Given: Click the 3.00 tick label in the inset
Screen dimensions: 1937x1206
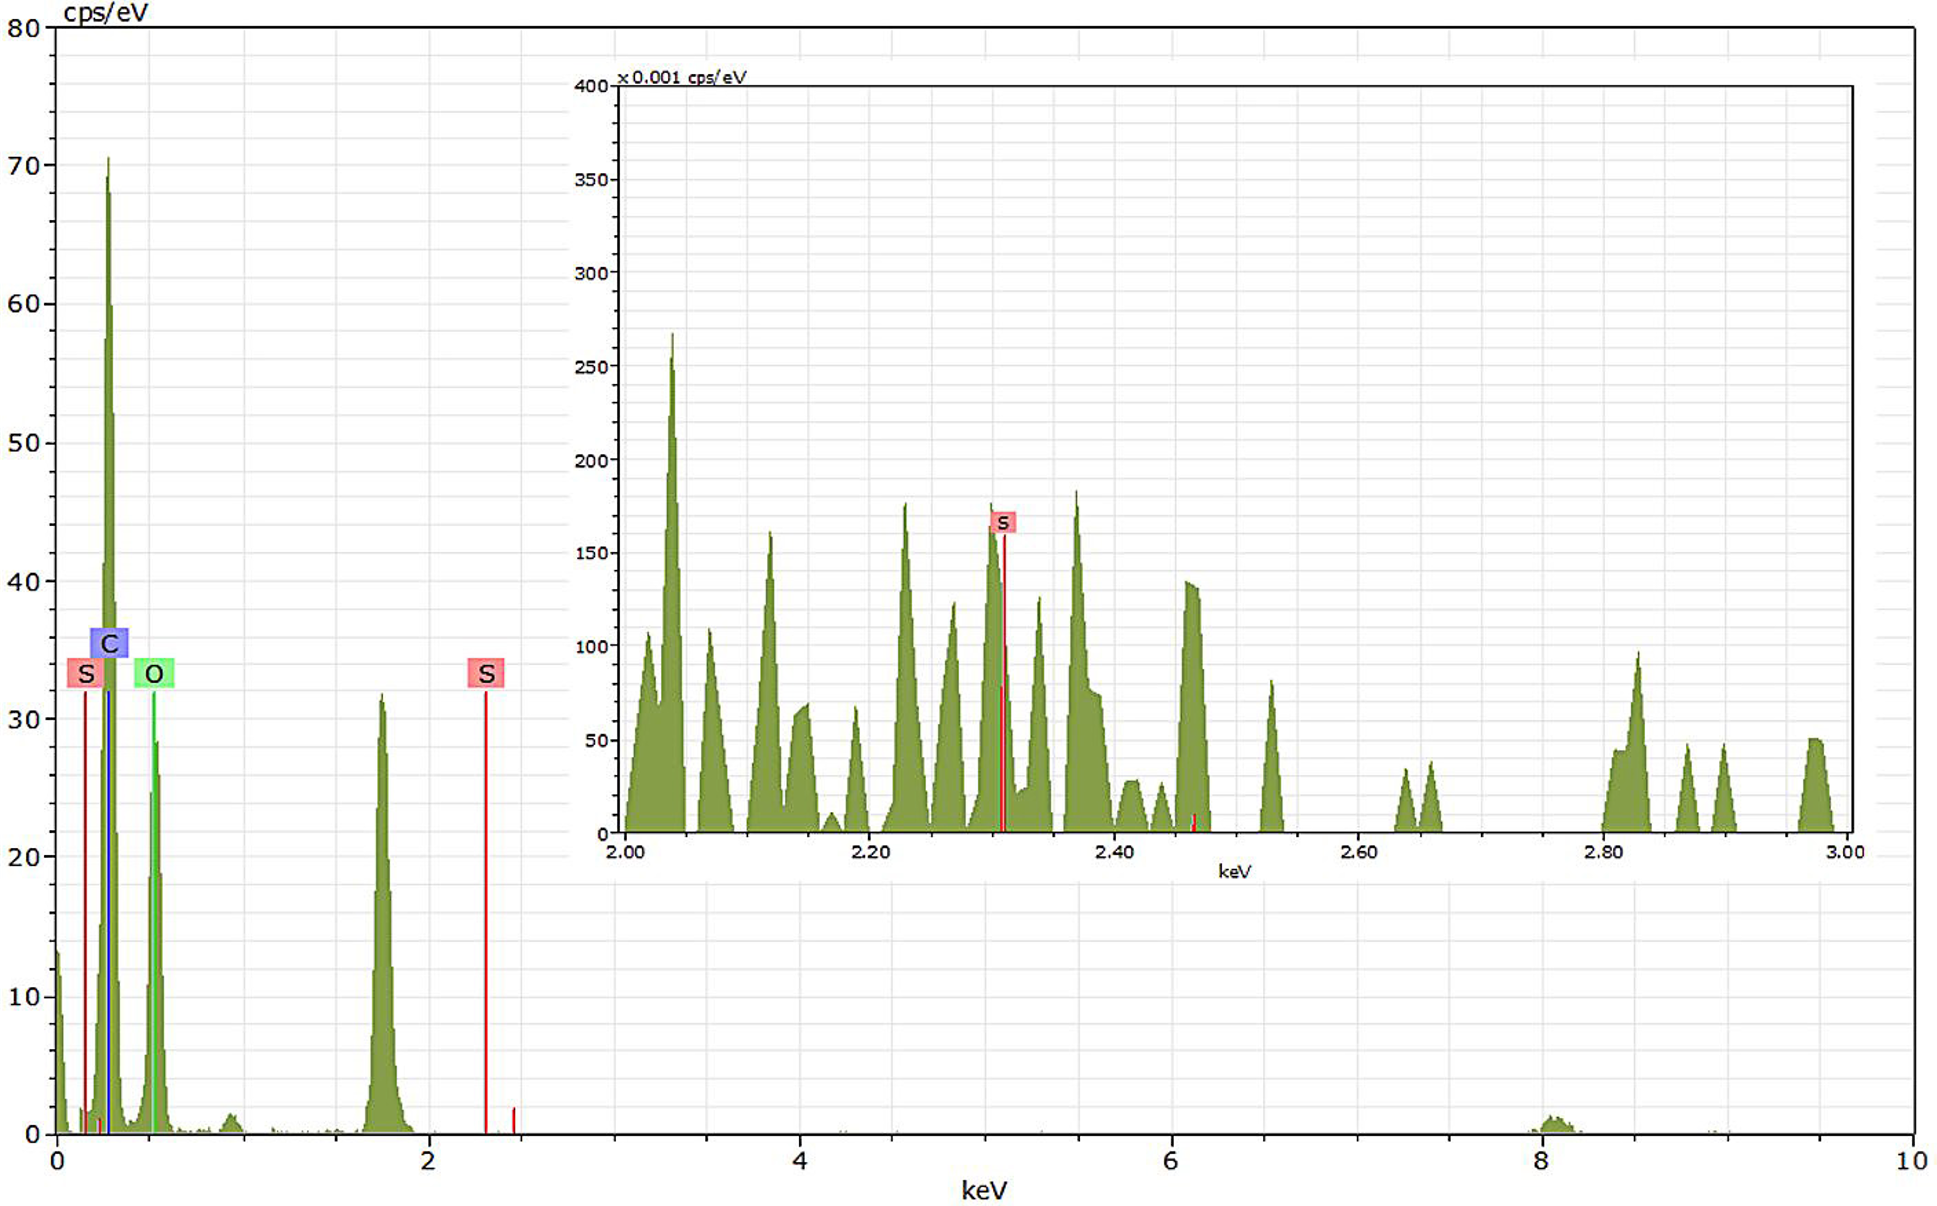Looking at the screenshot, I should point(1845,852).
